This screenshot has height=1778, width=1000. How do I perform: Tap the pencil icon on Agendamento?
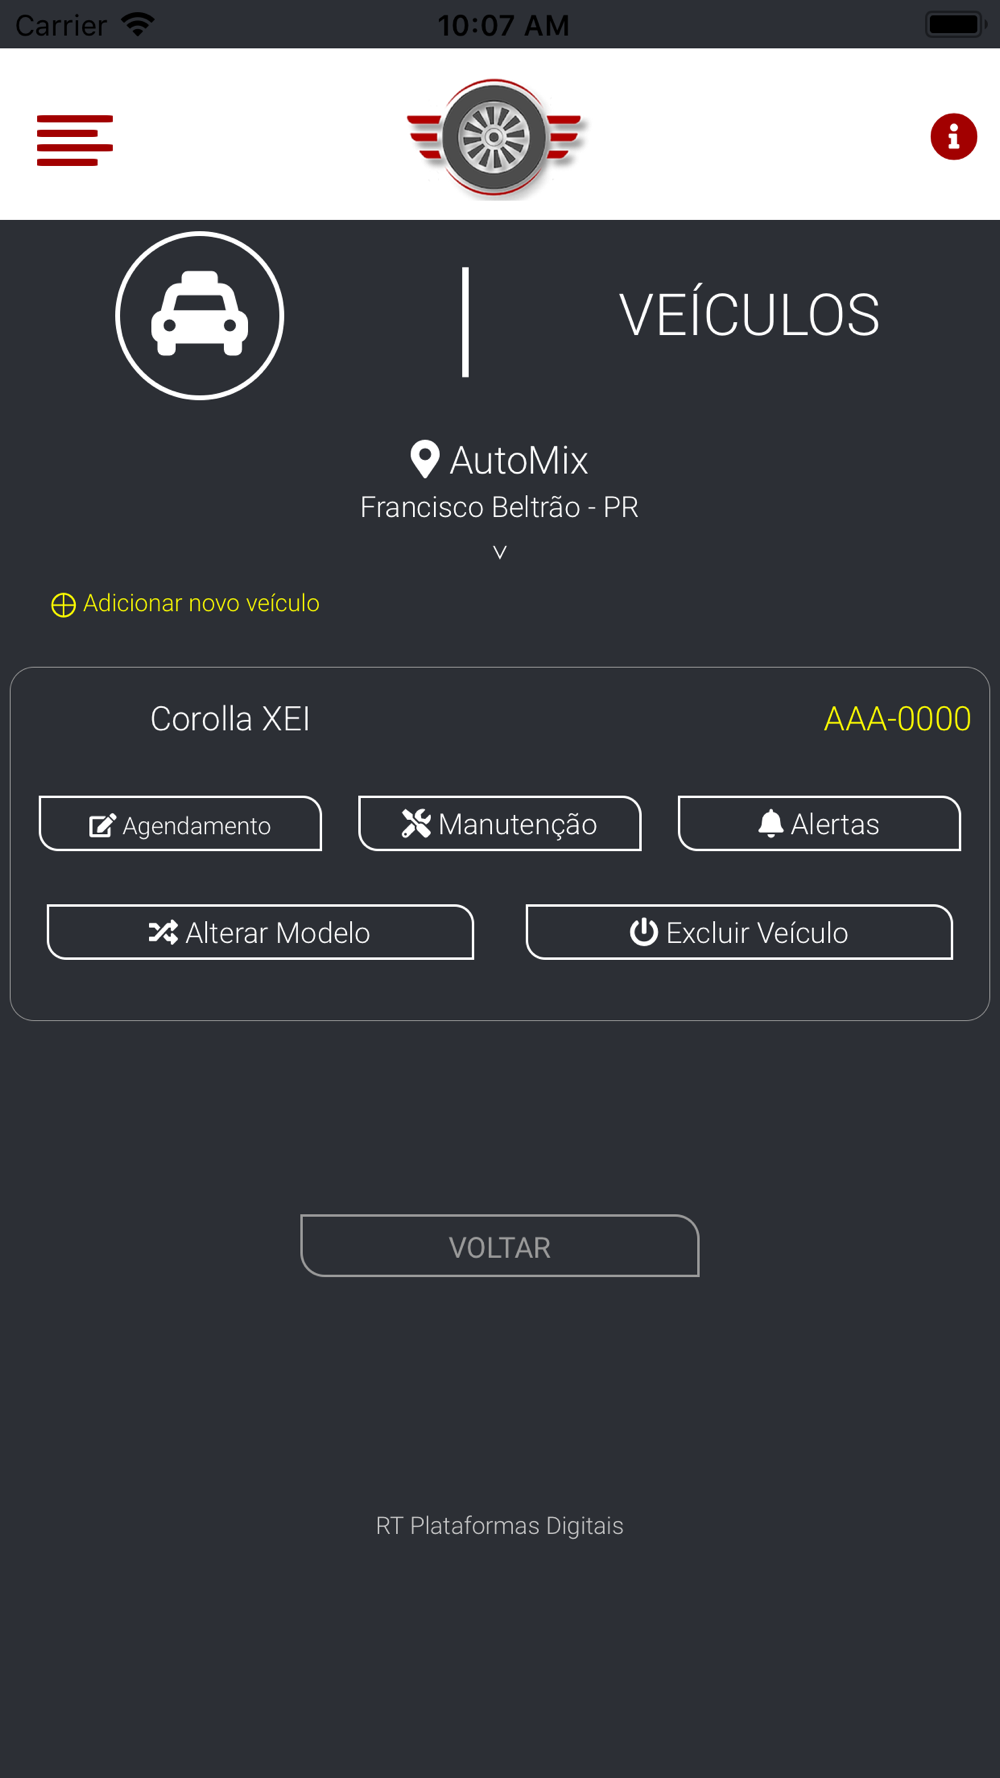click(x=102, y=826)
